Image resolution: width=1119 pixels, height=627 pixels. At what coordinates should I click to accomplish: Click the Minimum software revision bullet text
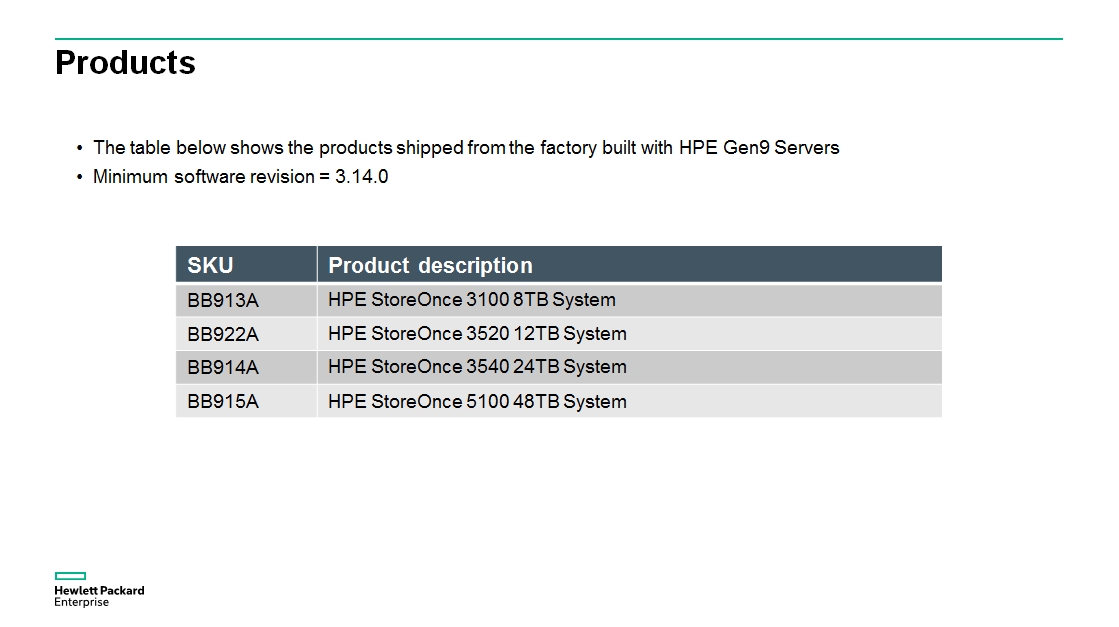point(240,177)
